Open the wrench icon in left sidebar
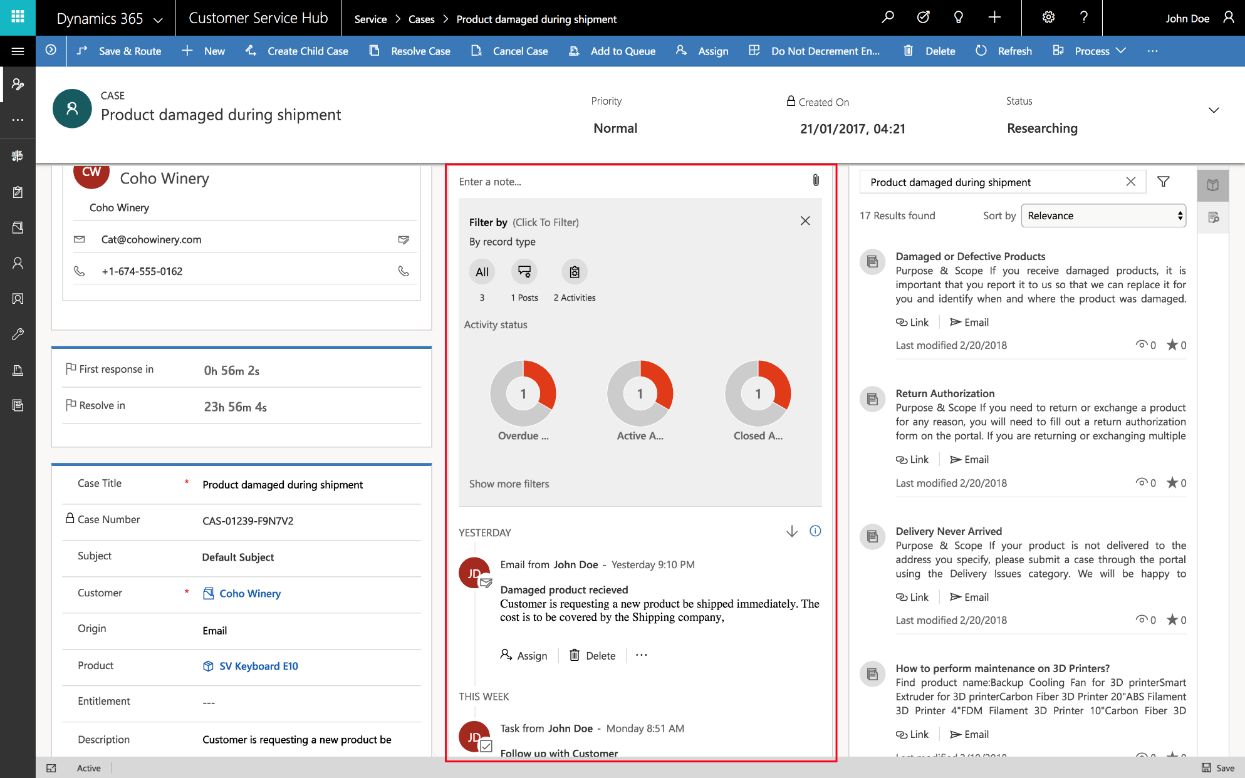The image size is (1245, 778). tap(17, 334)
